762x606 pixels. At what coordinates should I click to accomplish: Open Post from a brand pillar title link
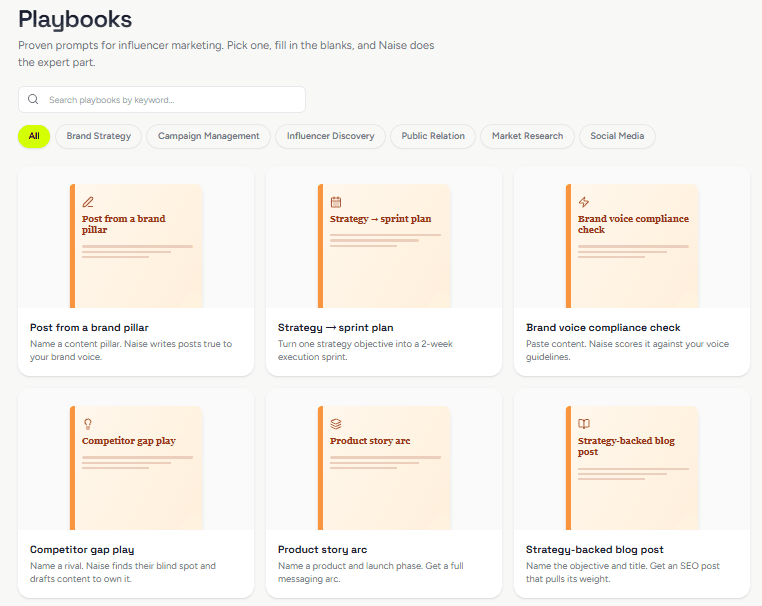click(x=89, y=328)
